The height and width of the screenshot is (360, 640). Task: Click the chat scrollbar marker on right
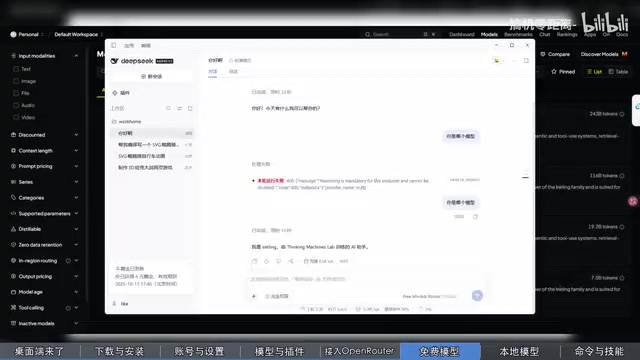pyautogui.click(x=525, y=177)
